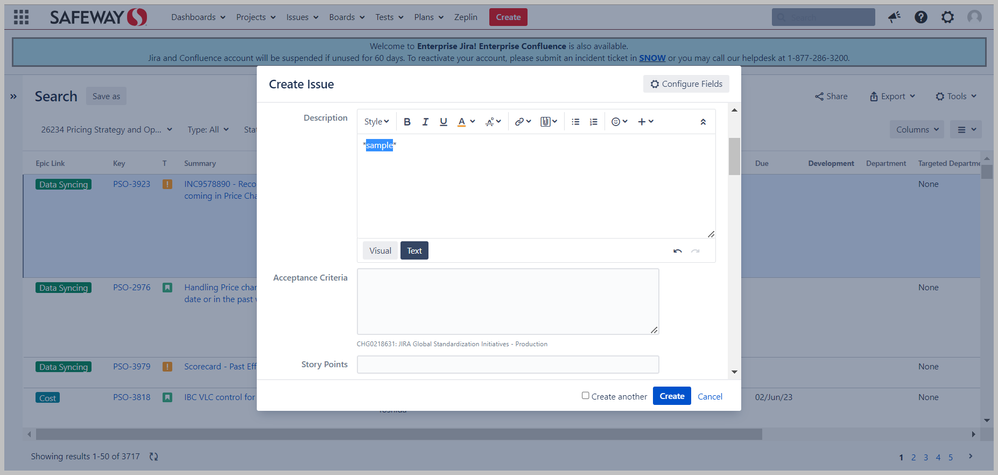
Task: Apply underline formatting in Description
Action: pyautogui.click(x=444, y=122)
